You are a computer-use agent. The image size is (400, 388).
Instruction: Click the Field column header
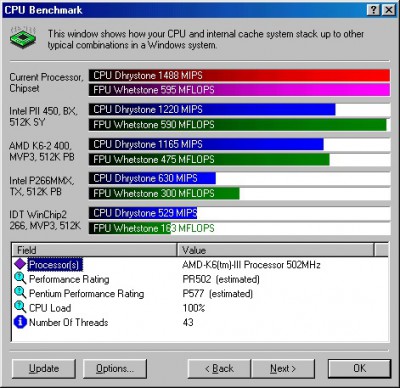click(94, 250)
